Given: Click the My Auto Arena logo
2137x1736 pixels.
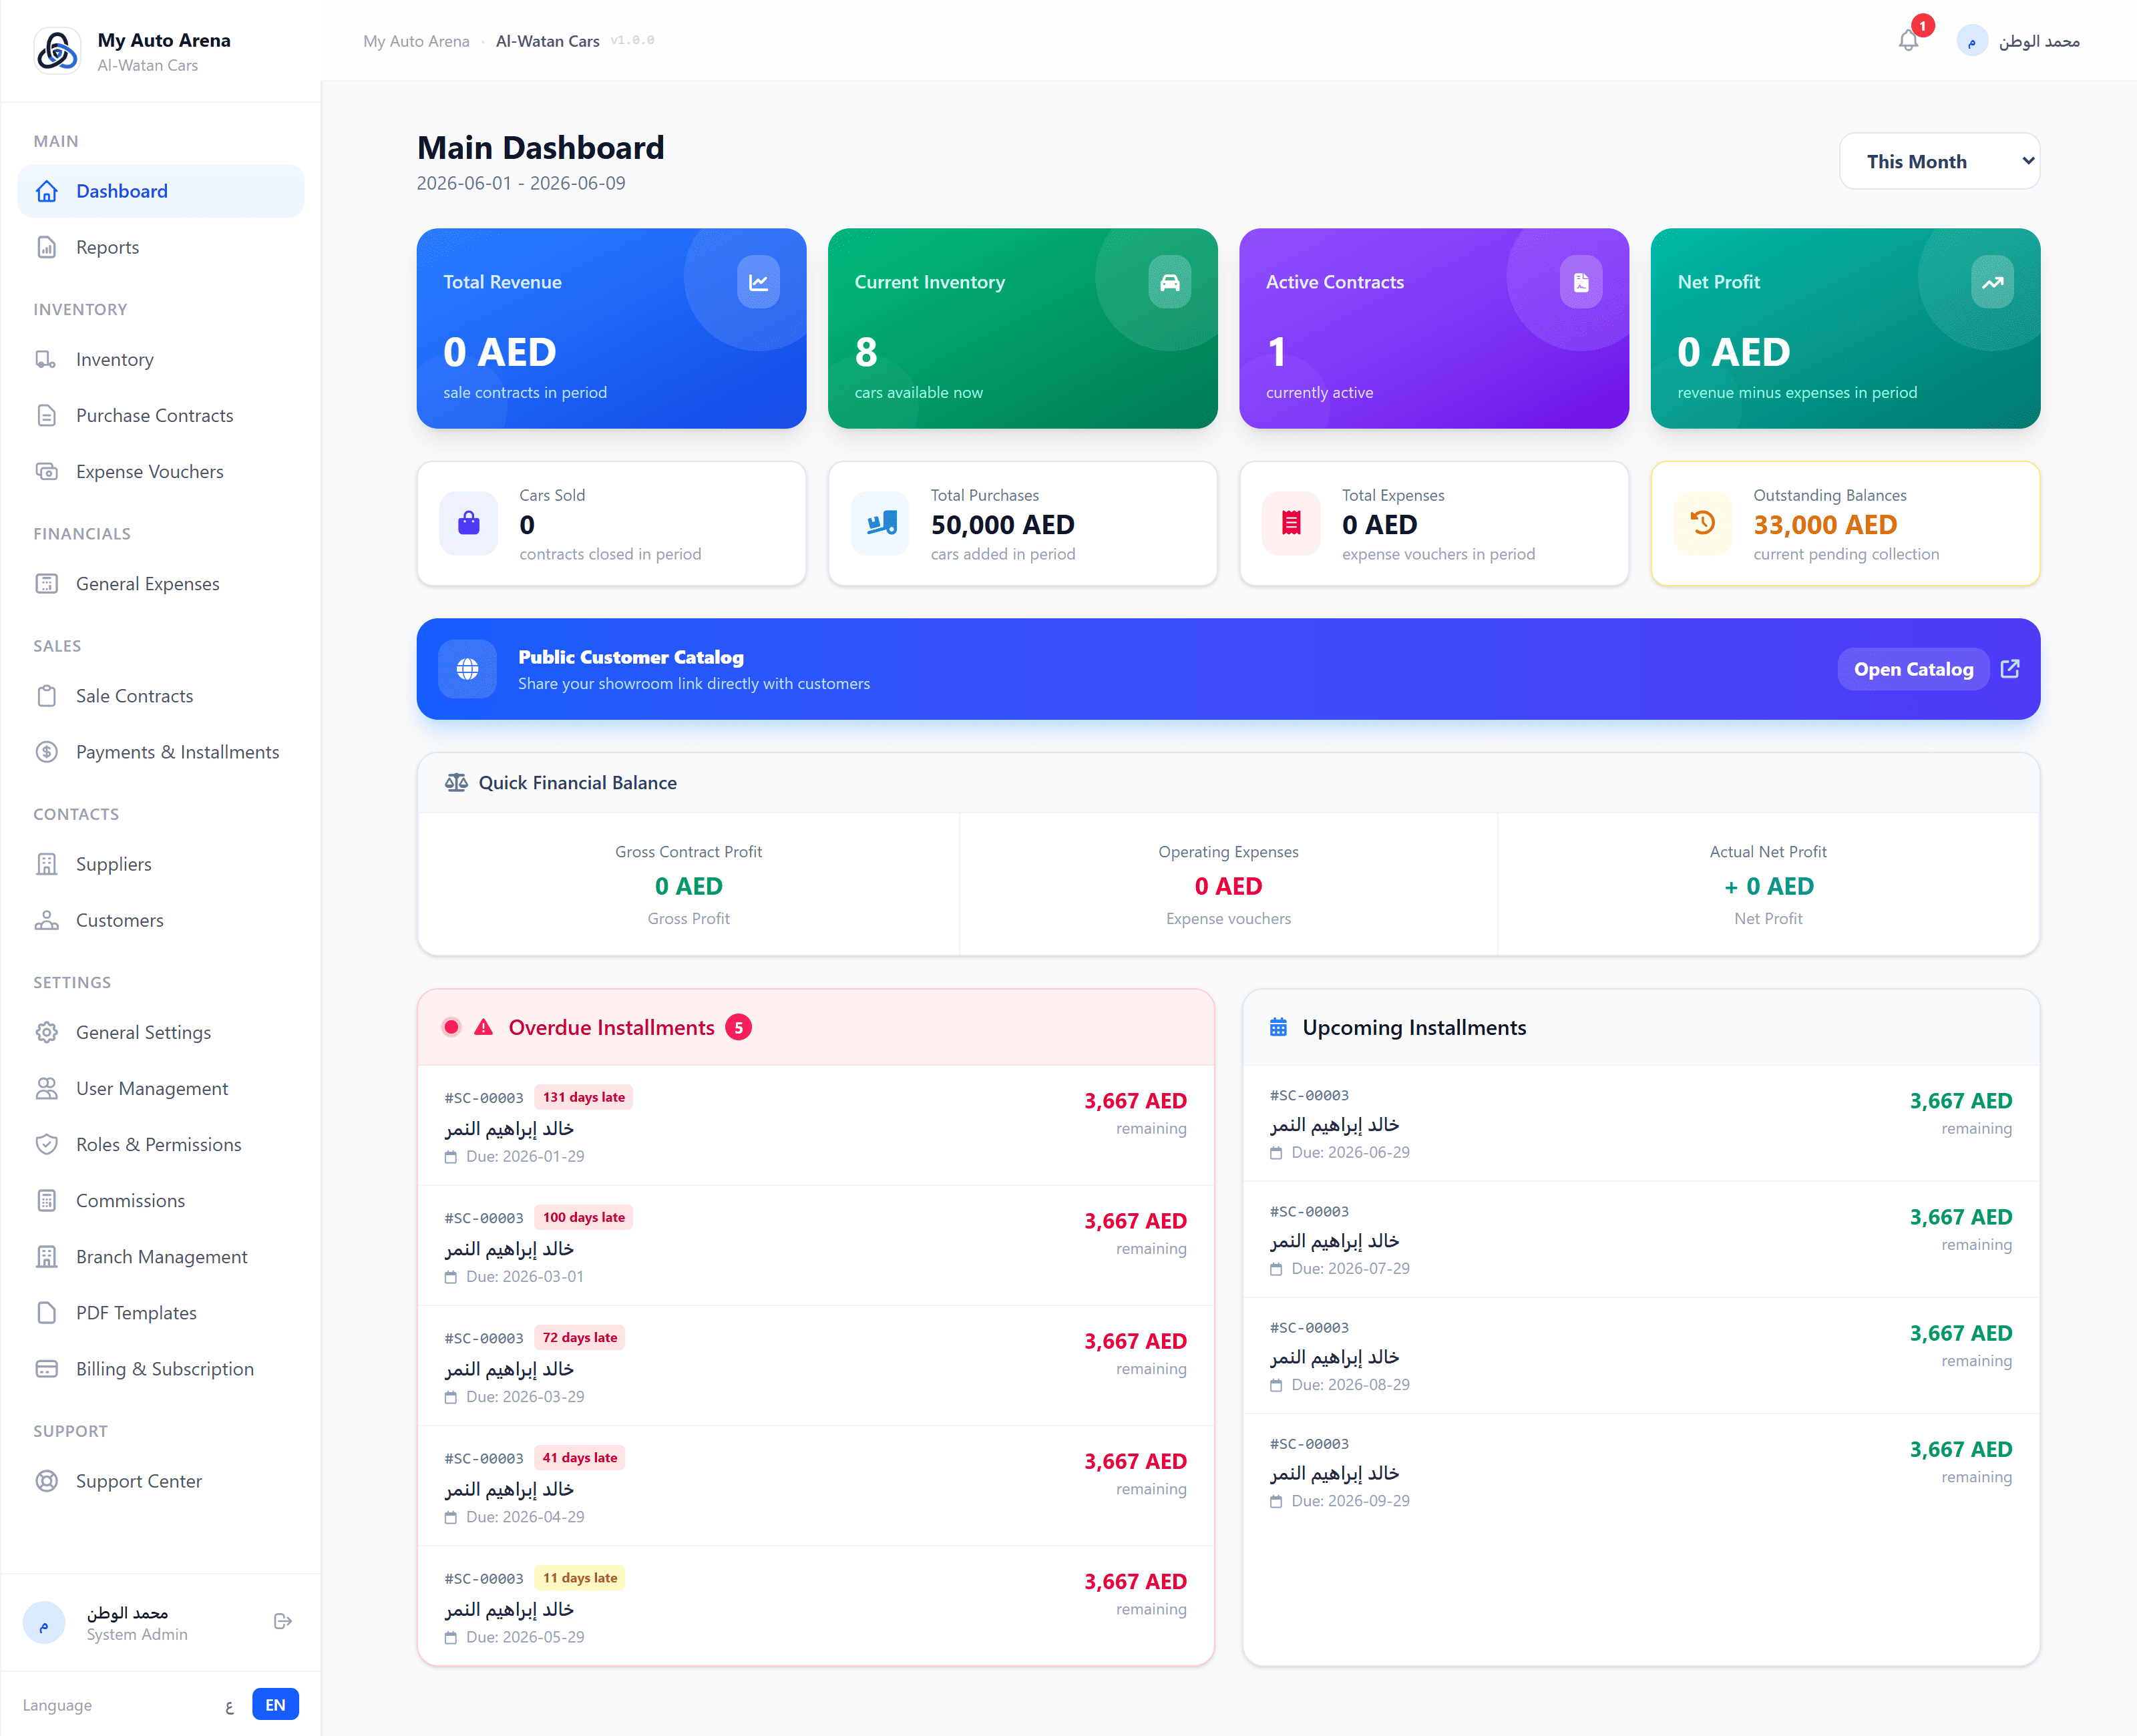Looking at the screenshot, I should pos(57,51).
